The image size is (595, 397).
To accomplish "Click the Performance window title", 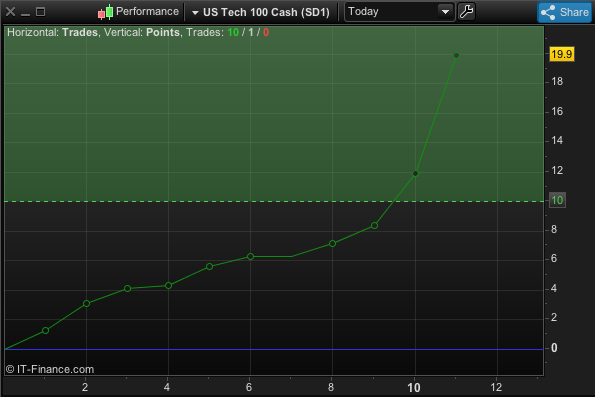I will (147, 11).
